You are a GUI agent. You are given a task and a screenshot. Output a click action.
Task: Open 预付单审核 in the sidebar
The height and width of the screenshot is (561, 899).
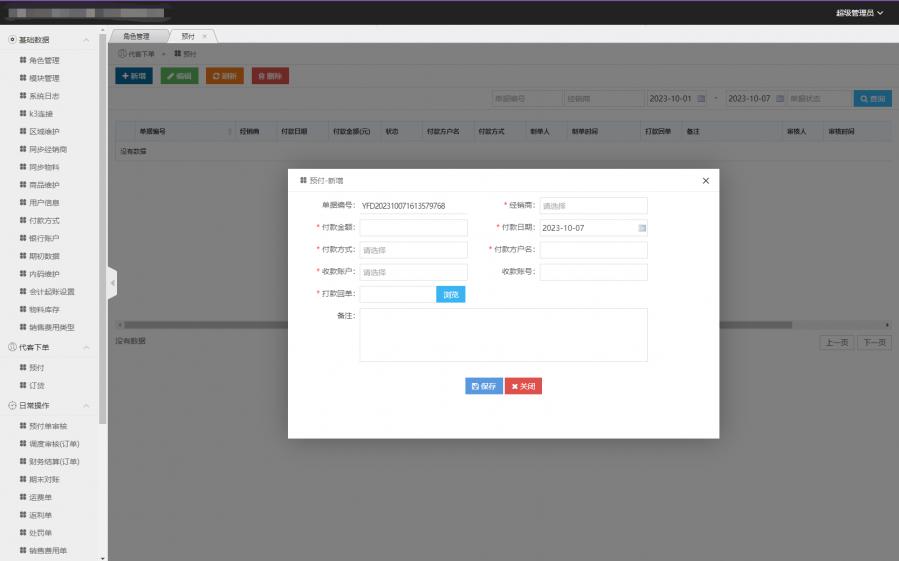[x=48, y=426]
